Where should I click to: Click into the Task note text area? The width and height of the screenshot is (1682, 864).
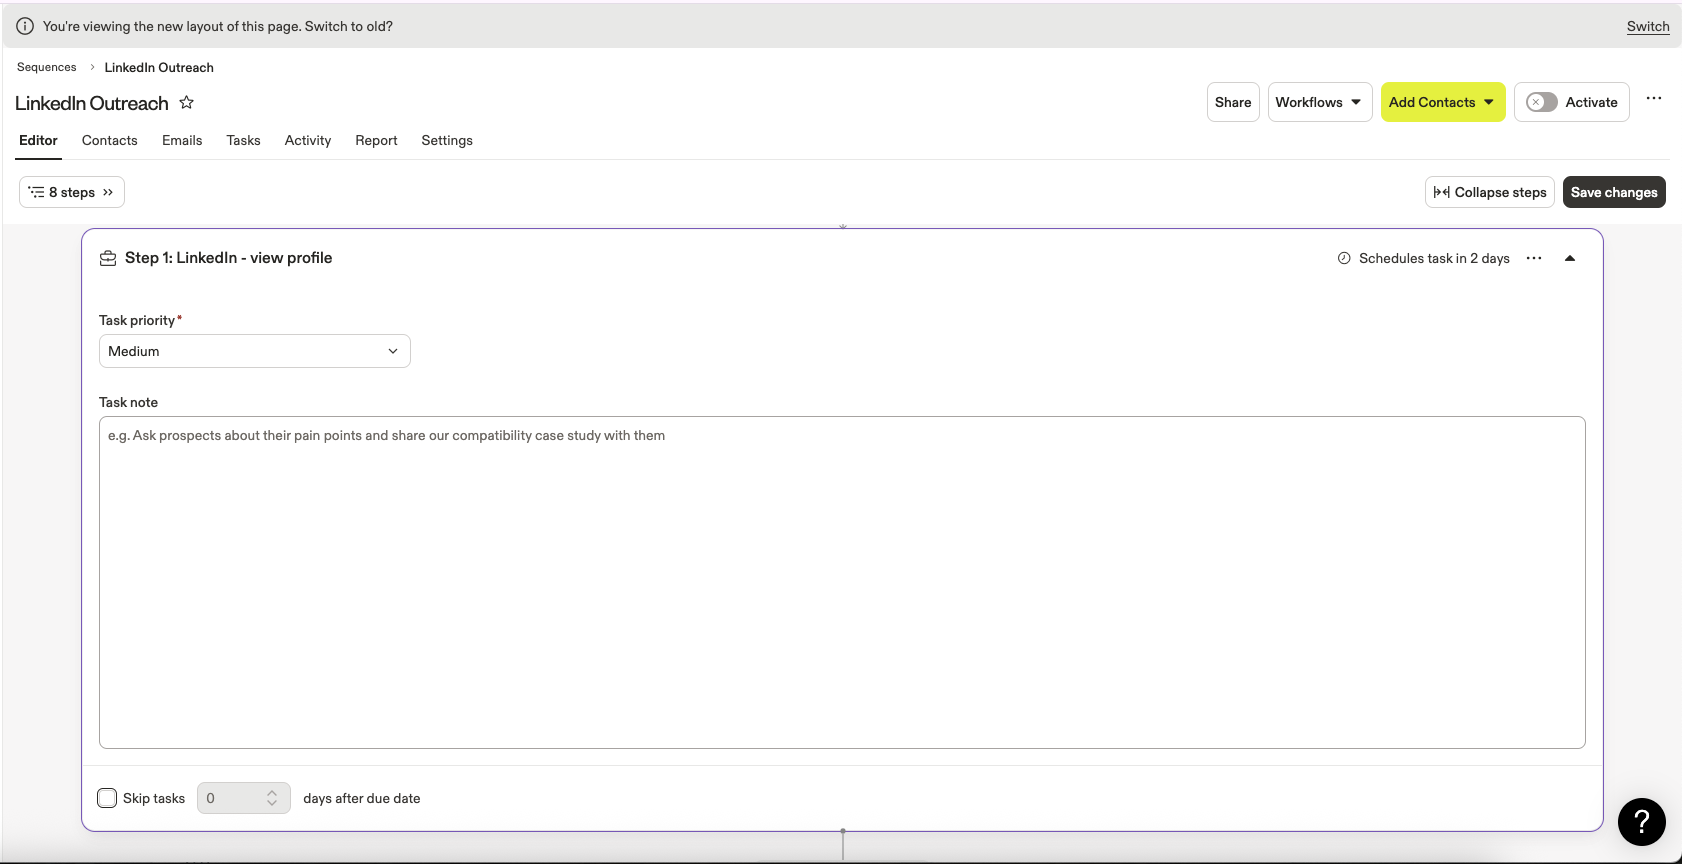[842, 582]
